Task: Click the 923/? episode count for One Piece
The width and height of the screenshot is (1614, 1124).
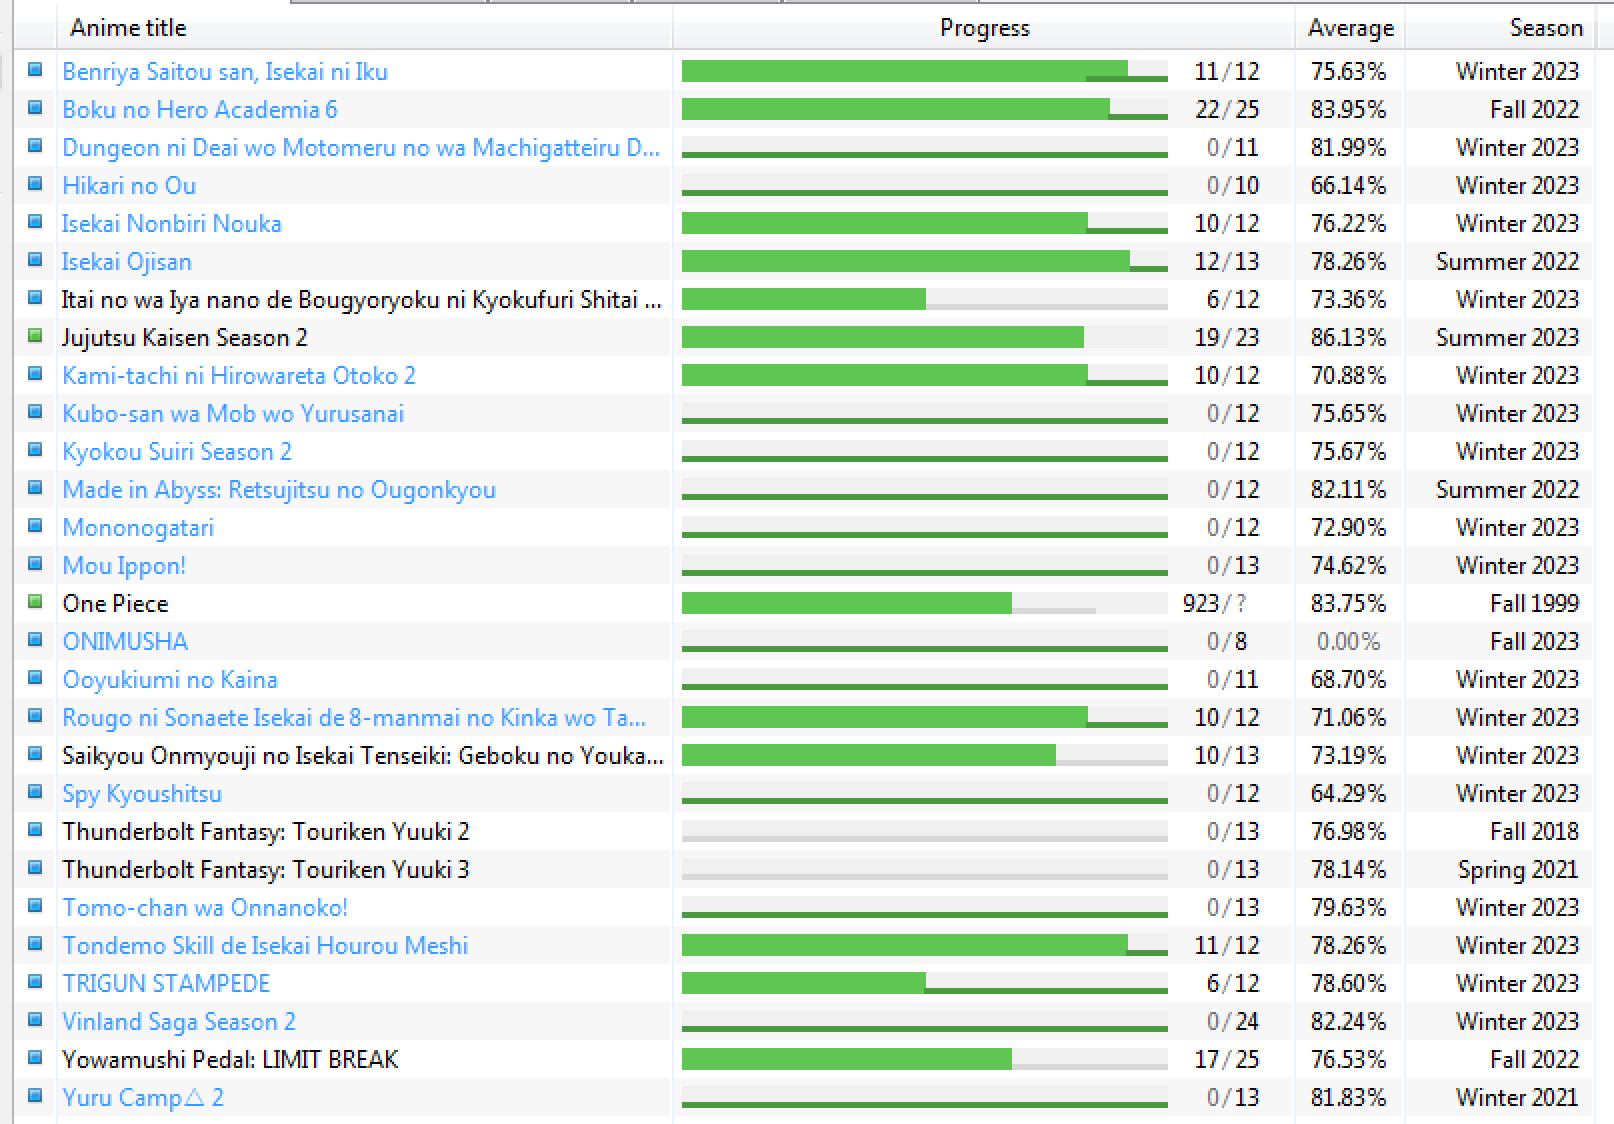Action: [x=1215, y=604]
